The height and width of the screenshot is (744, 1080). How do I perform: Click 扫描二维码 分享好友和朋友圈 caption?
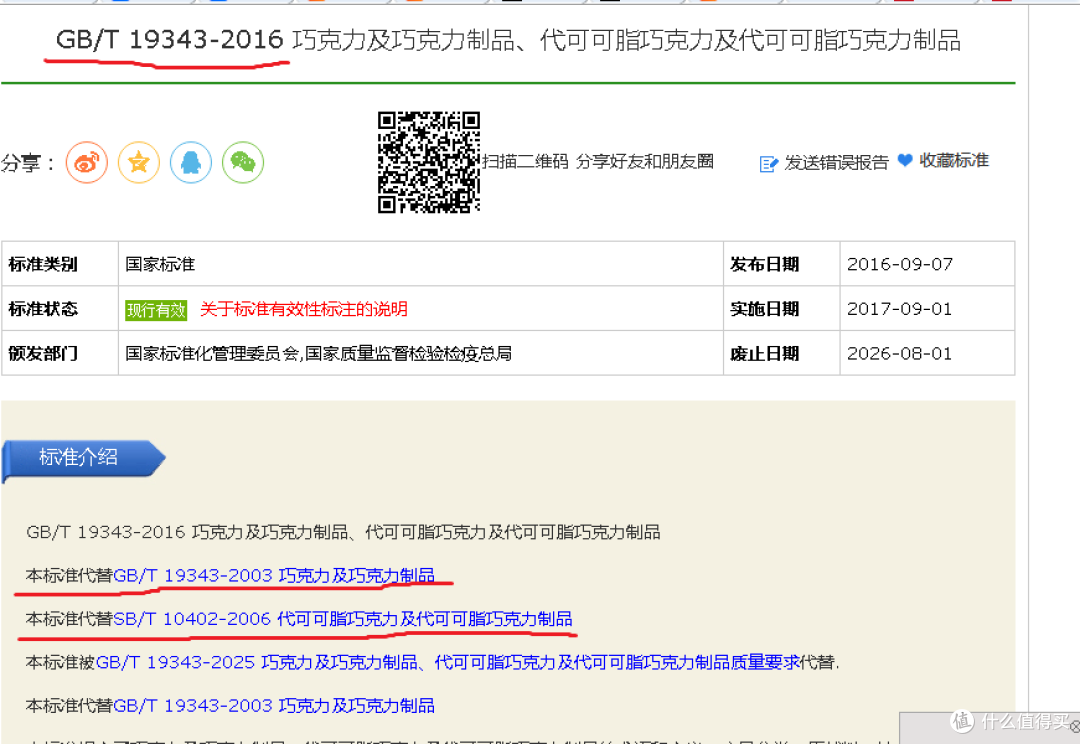point(598,162)
